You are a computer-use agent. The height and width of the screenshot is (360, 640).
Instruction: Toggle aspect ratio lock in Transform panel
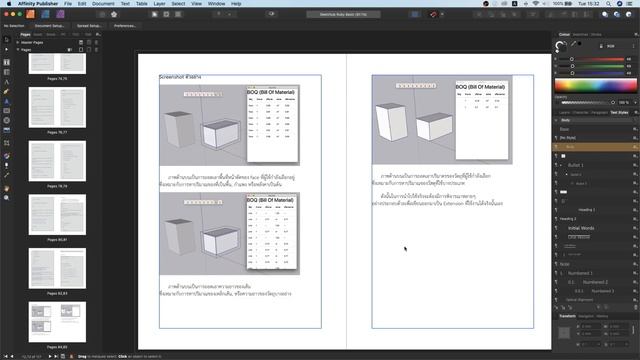click(633, 330)
